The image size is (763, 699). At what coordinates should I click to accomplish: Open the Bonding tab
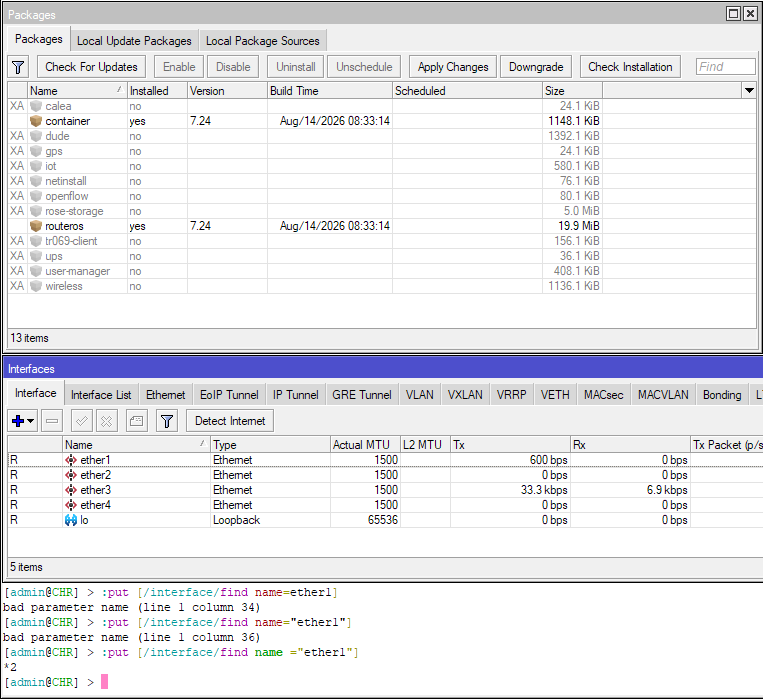(722, 395)
